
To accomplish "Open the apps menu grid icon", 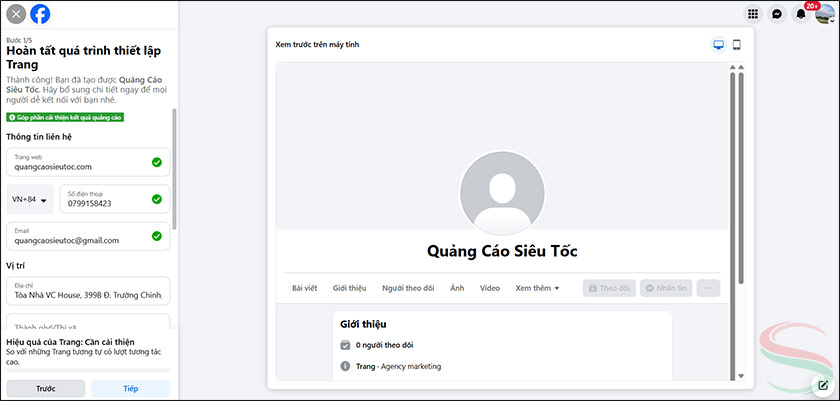I will (x=753, y=14).
